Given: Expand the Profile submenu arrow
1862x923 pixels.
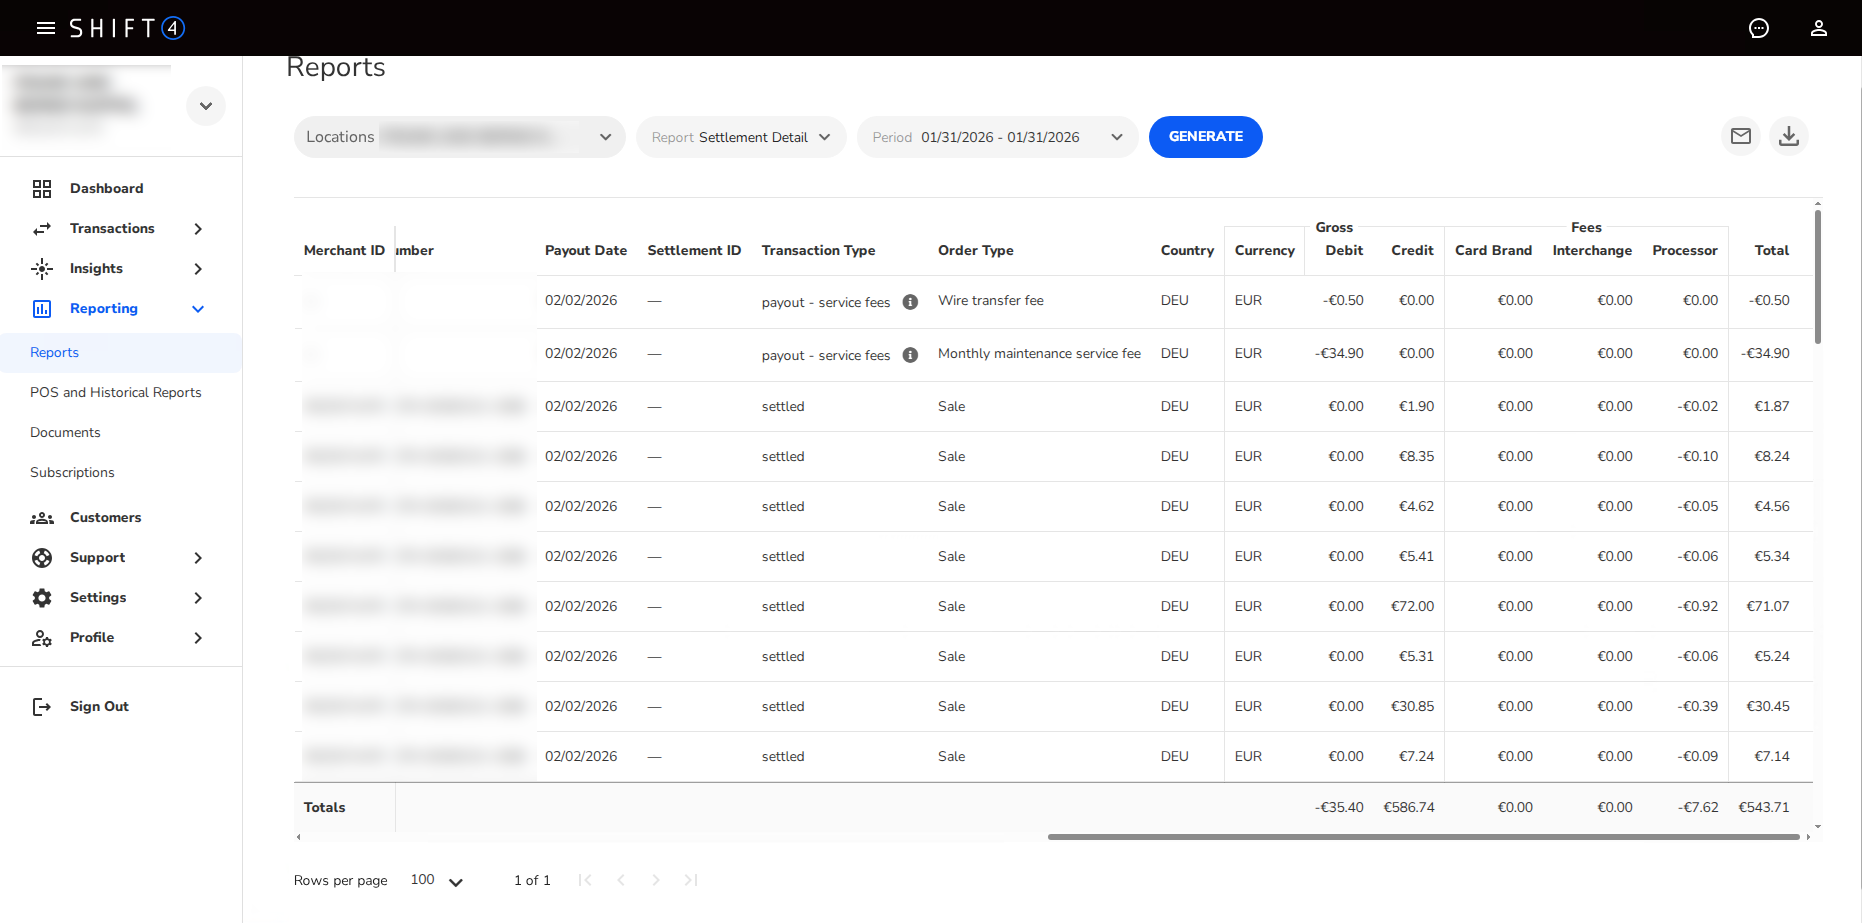Looking at the screenshot, I should click(198, 638).
